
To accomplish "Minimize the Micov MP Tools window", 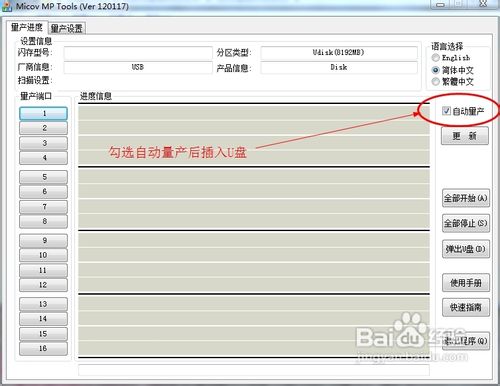I will coord(441,4).
